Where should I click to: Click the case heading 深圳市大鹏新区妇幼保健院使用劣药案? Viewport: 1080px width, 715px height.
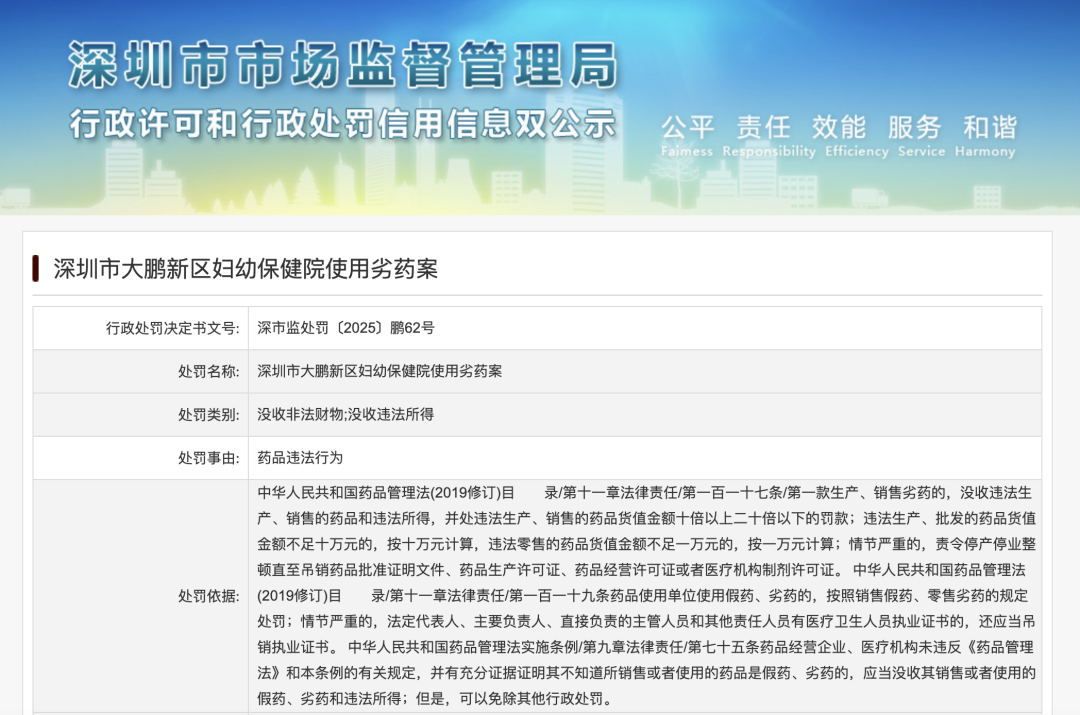(x=245, y=268)
